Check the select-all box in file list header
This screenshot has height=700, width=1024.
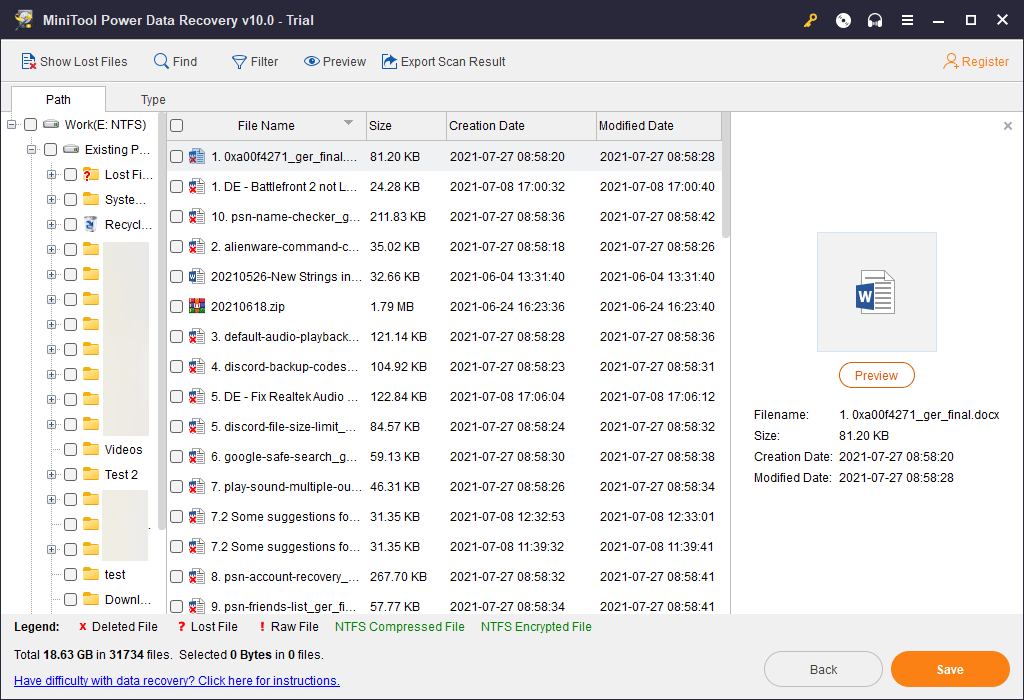[x=176, y=126]
